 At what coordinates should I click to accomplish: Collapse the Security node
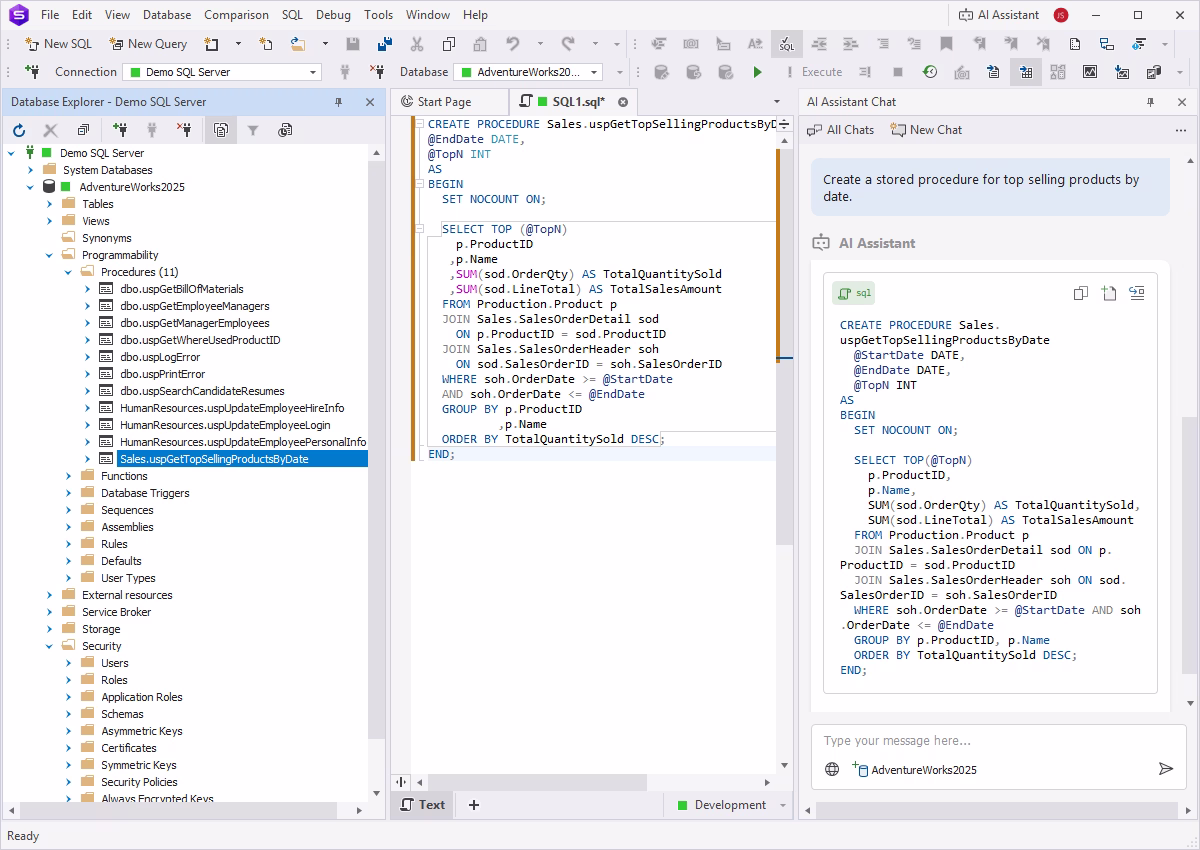(49, 646)
